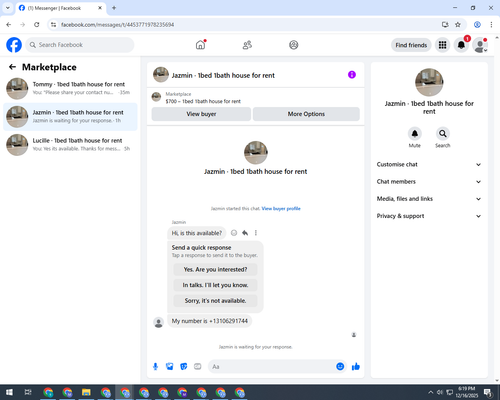
Task: Open File Explorer from the taskbar
Action: pos(86,392)
